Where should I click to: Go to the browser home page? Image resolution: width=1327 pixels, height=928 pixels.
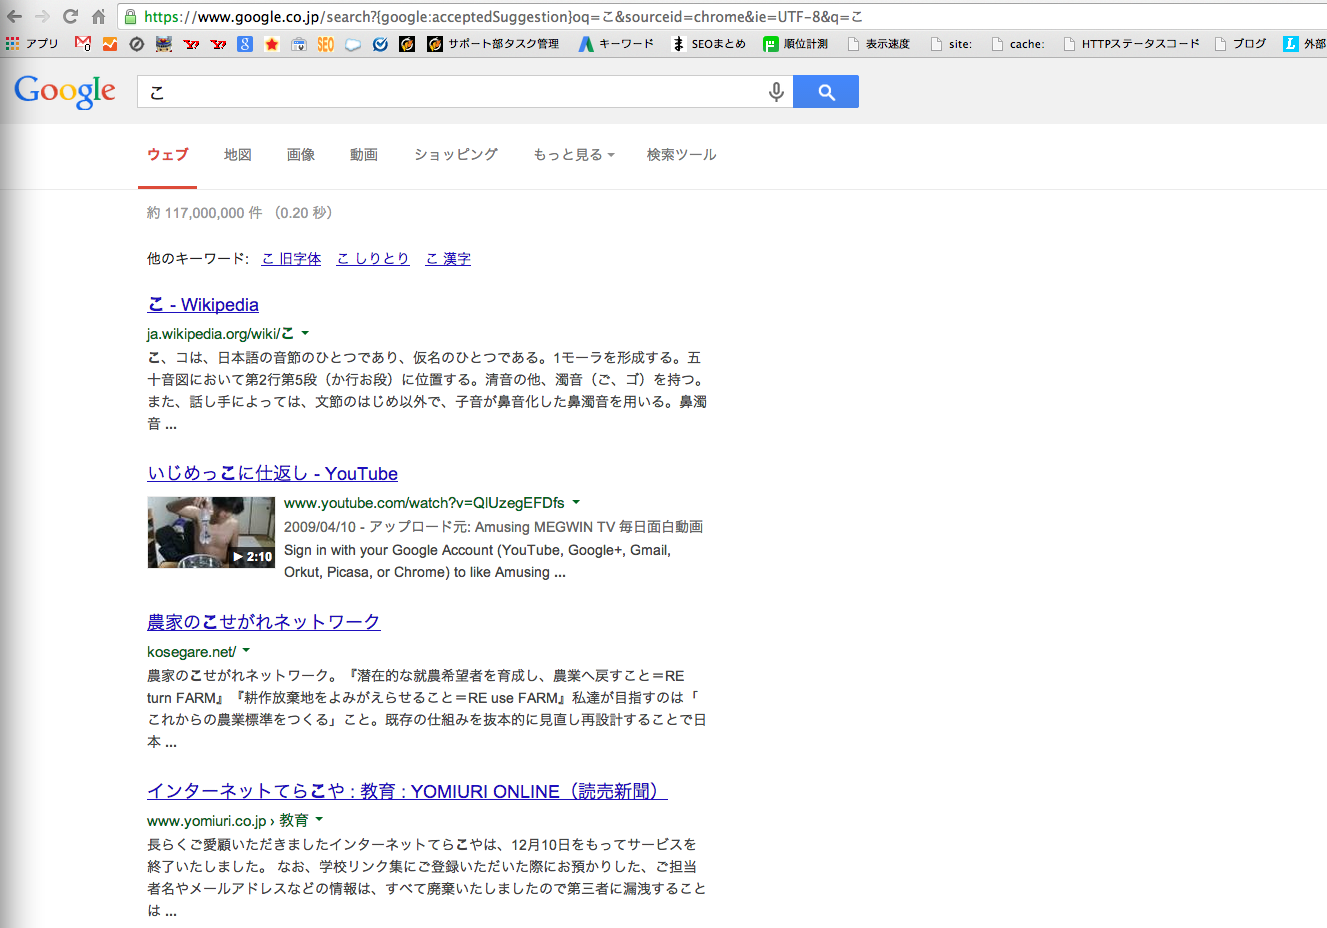click(x=98, y=16)
